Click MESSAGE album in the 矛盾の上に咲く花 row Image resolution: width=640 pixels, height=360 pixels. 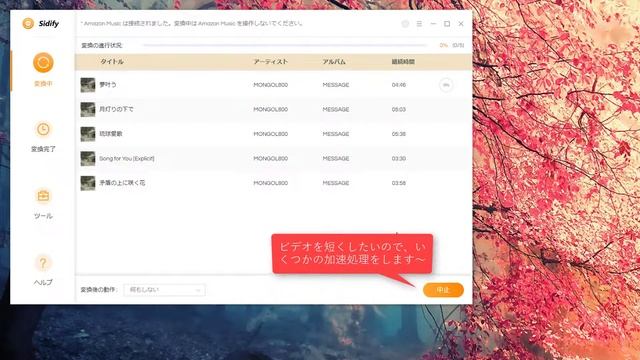coord(336,183)
